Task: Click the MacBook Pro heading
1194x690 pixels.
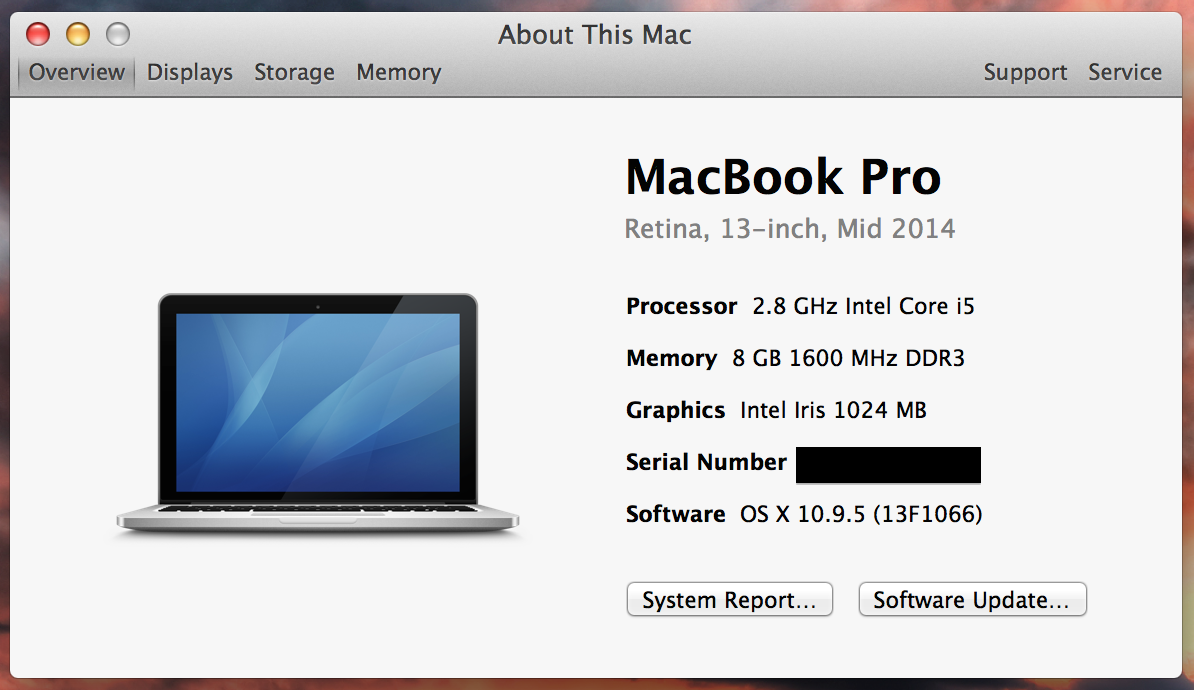Action: (x=783, y=177)
